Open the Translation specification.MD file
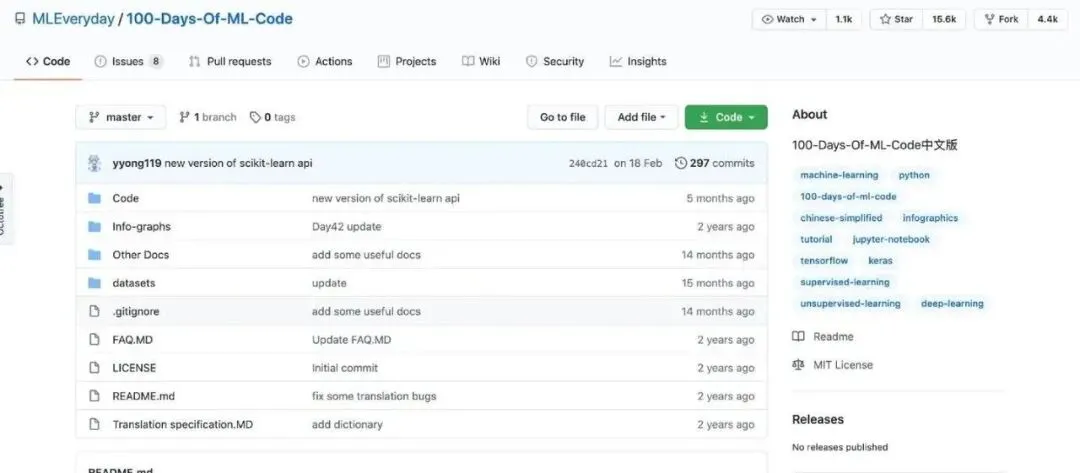1080x473 pixels. click(183, 424)
